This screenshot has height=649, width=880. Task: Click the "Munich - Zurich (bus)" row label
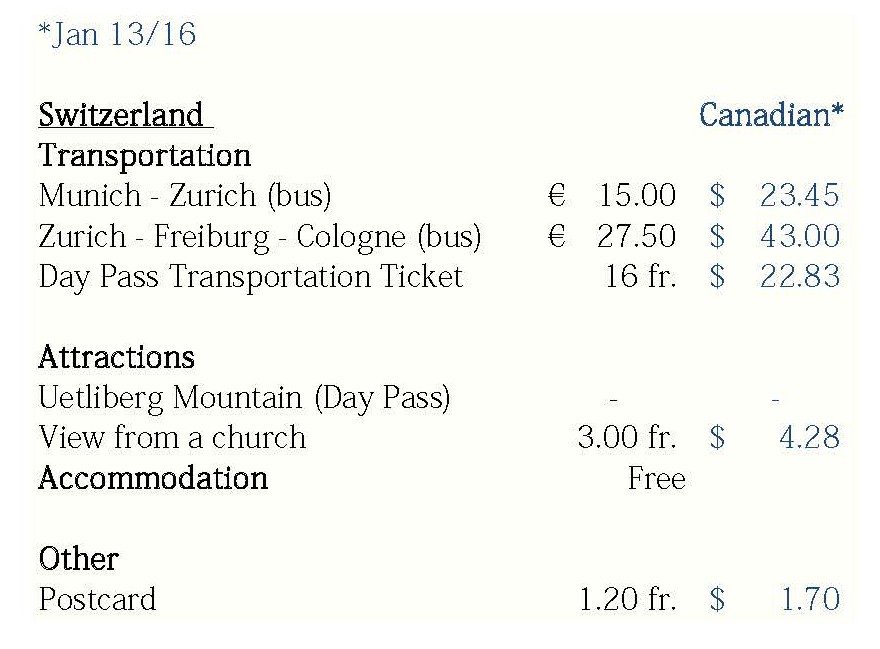coord(185,195)
